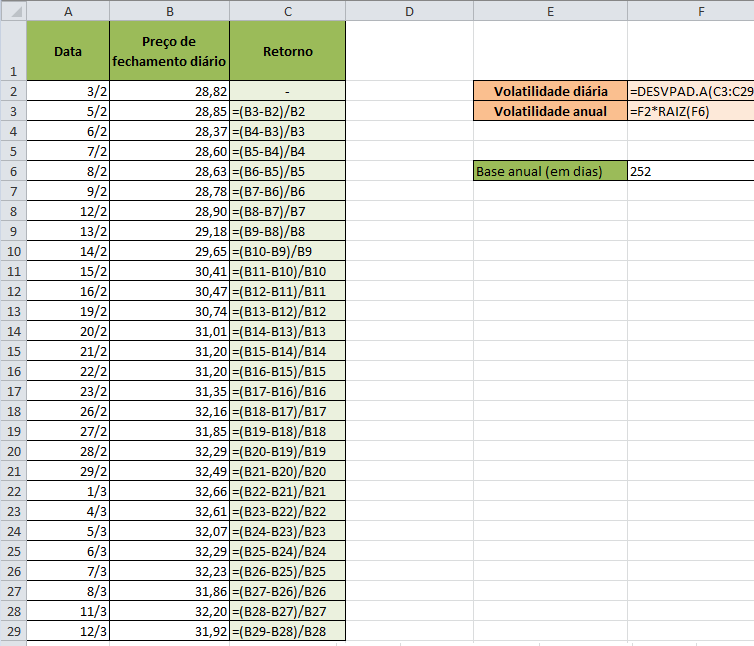
Task: Click the select-all corner of the sheet
Action: click(13, 11)
